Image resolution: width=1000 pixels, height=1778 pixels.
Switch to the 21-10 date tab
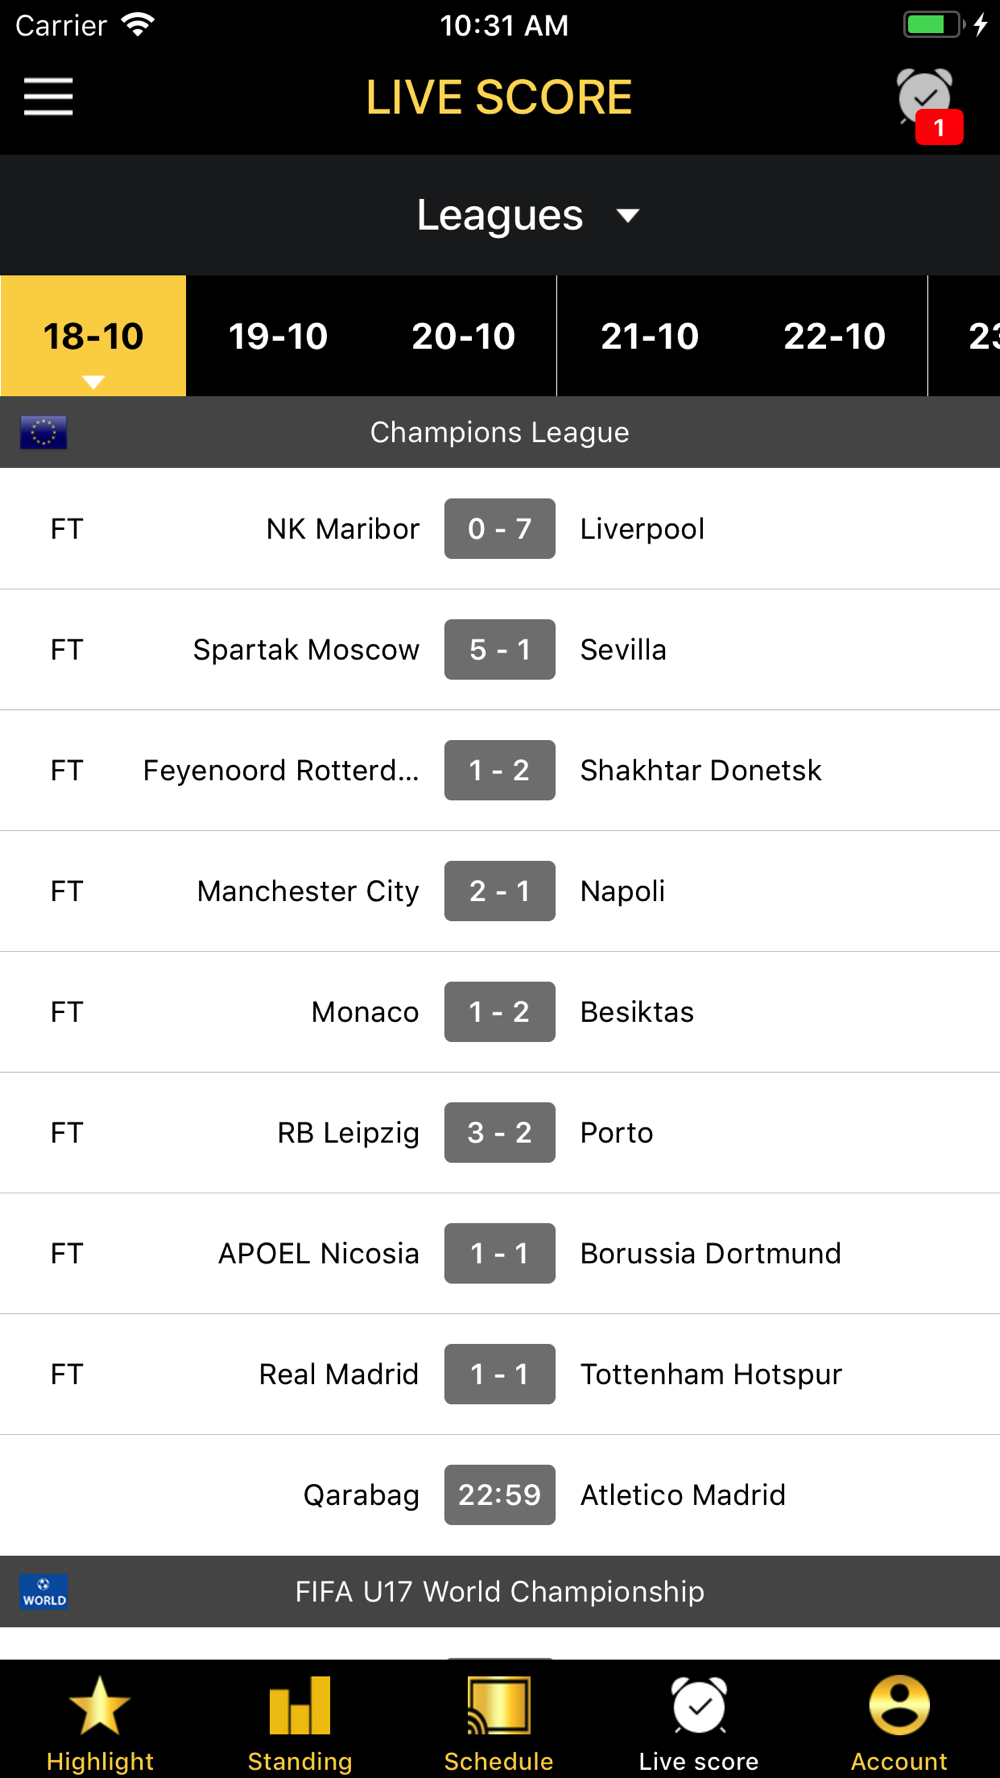650,336
